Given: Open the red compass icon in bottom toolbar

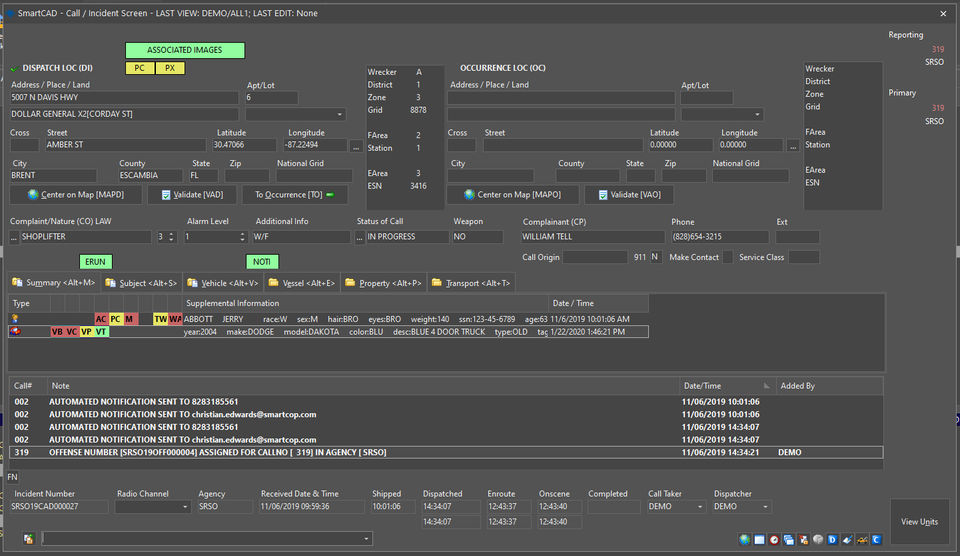Looking at the screenshot, I should [x=774, y=539].
